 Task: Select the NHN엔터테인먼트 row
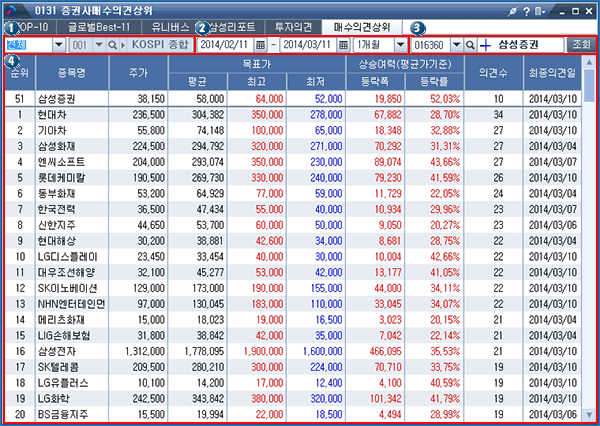[293, 304]
